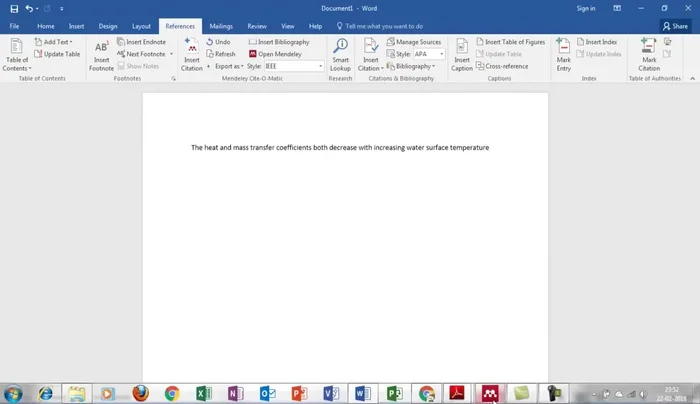Click Tell me what you want to do box

click(x=380, y=26)
